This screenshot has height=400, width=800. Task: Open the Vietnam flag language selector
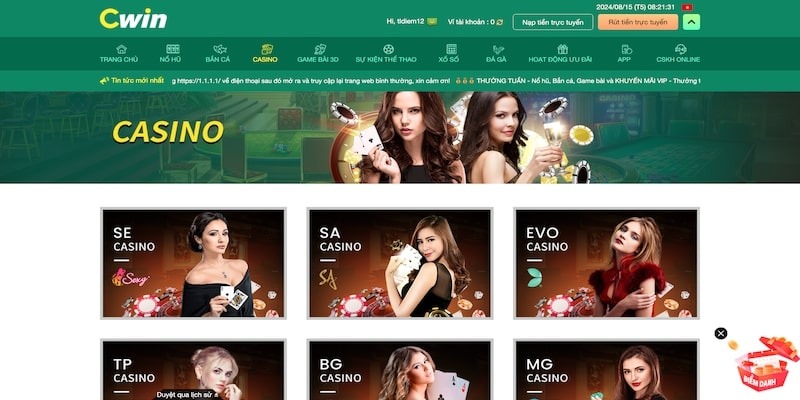687,7
